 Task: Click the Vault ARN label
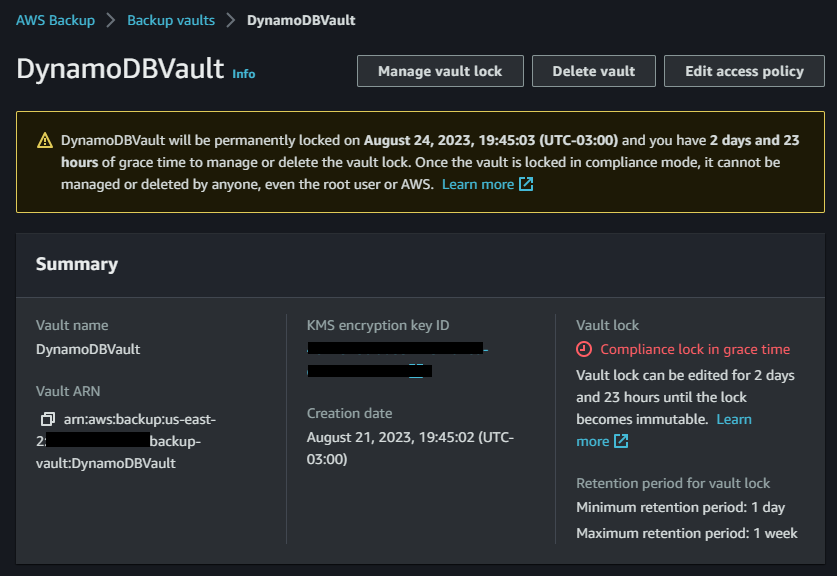pos(68,391)
